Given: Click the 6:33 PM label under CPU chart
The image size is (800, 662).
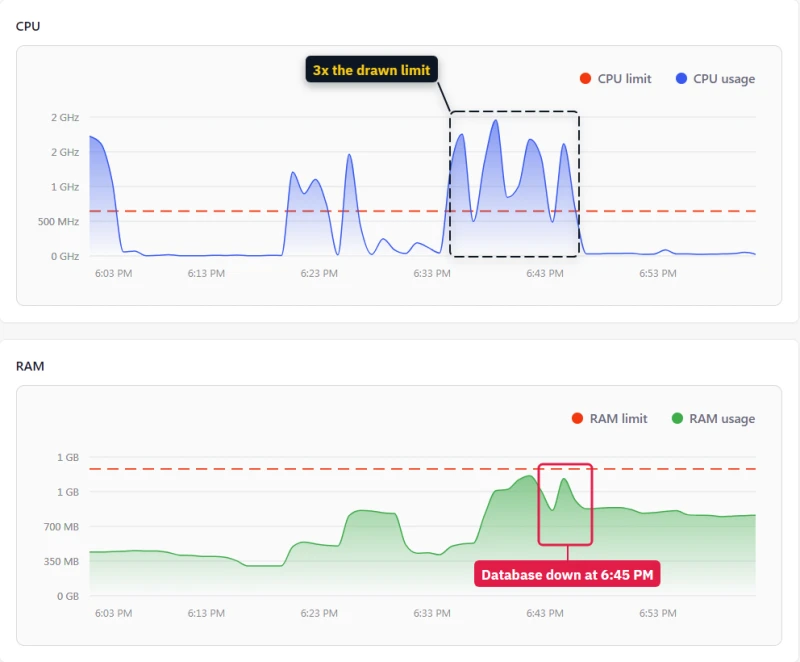Looking at the screenshot, I should (x=432, y=273).
